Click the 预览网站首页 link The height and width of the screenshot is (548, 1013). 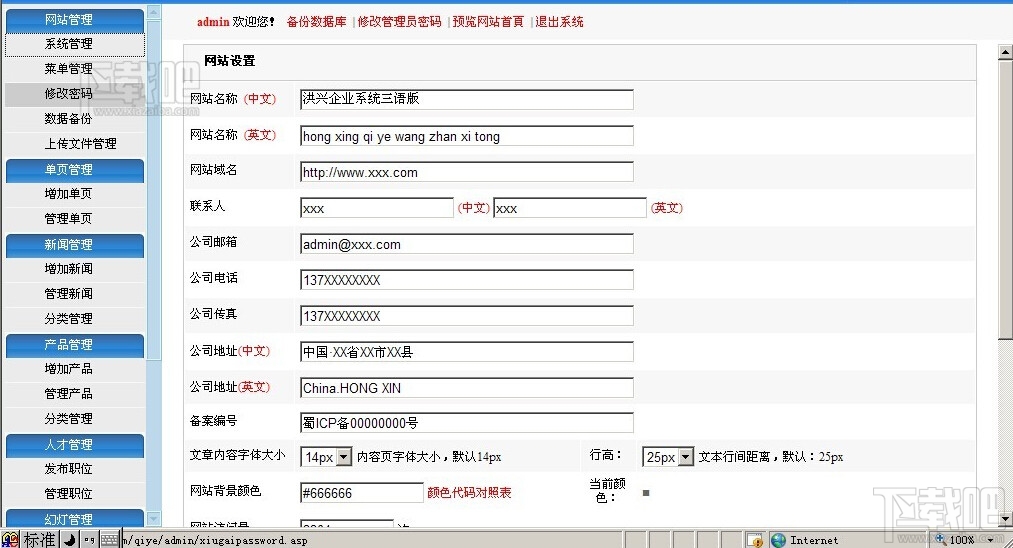tap(488, 22)
